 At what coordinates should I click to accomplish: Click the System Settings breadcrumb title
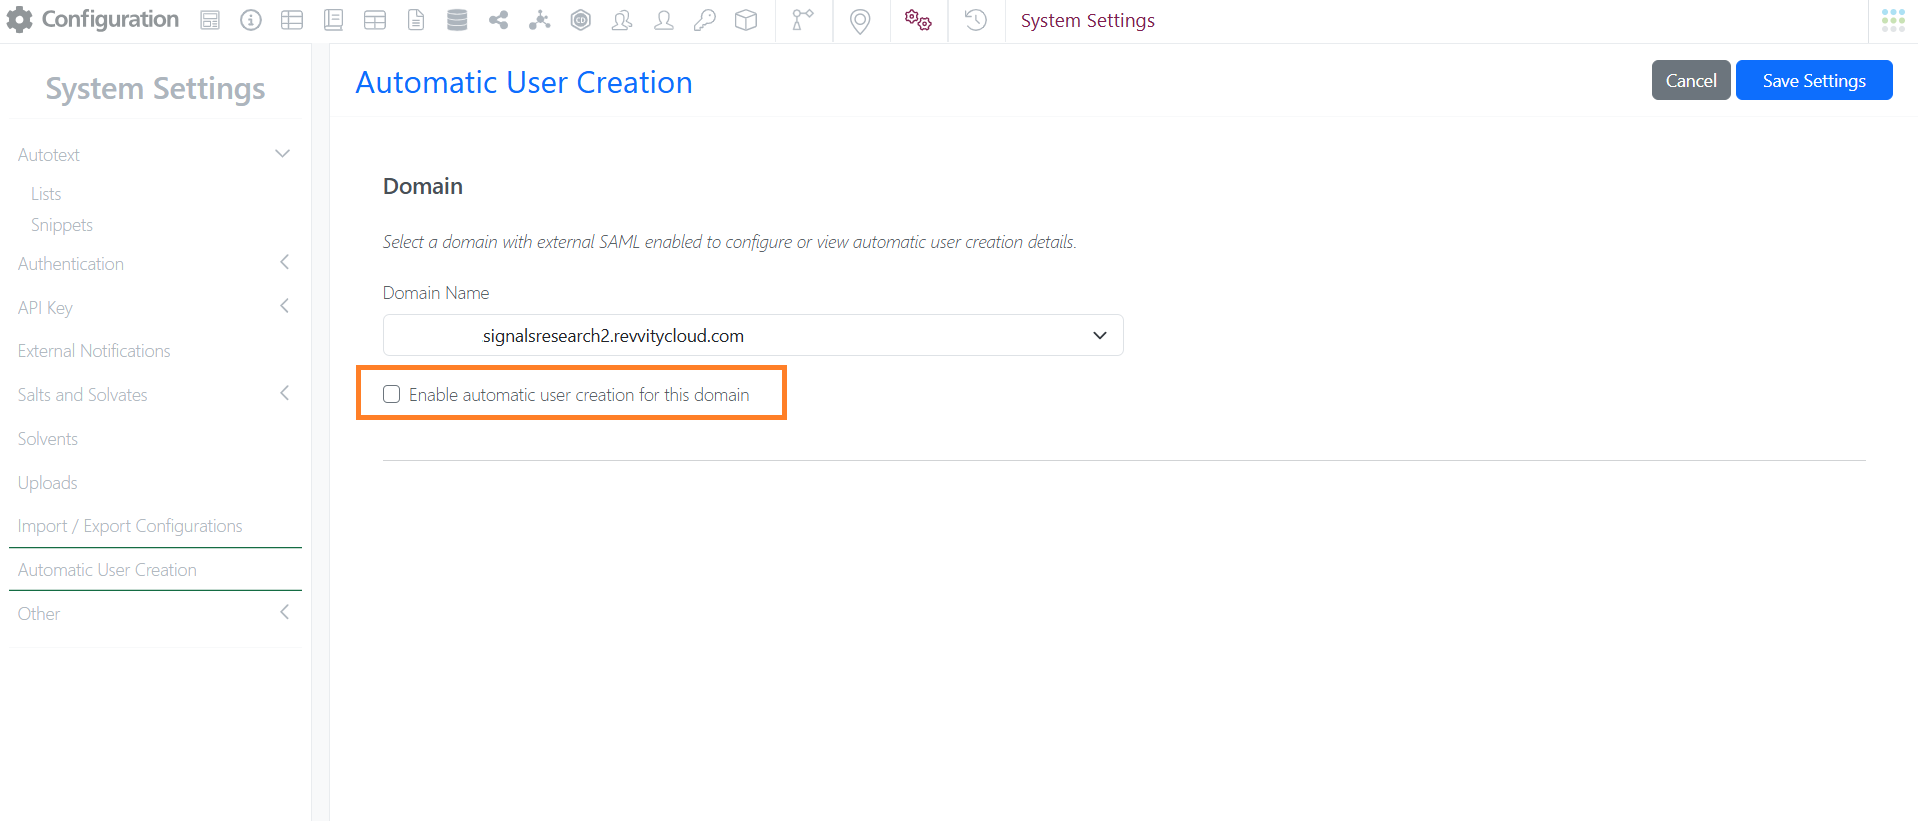coord(1088,21)
